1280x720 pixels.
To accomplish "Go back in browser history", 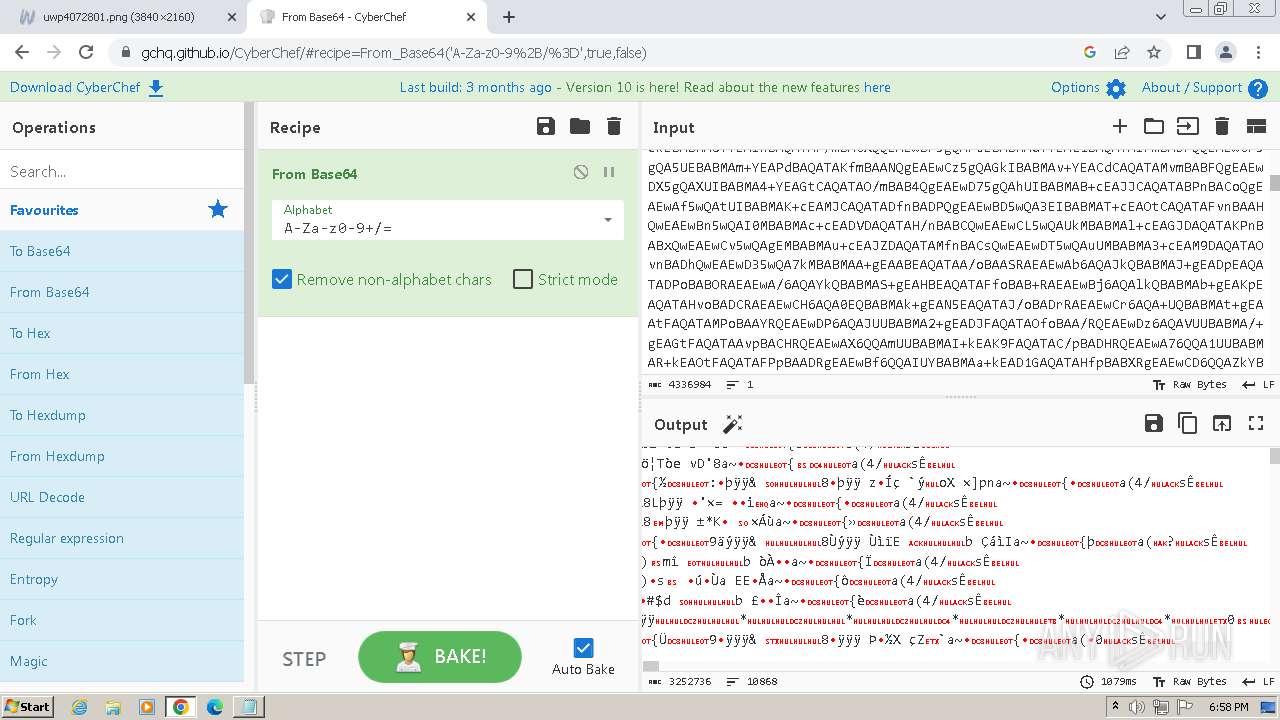I will pyautogui.click(x=22, y=53).
